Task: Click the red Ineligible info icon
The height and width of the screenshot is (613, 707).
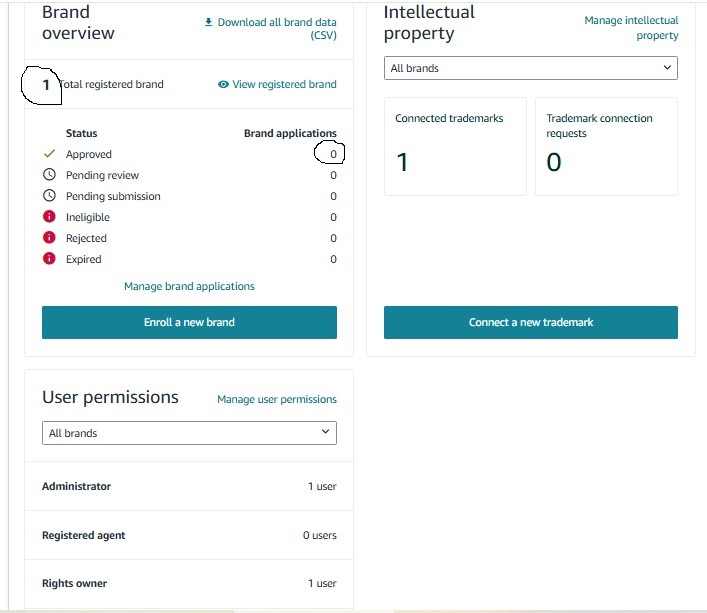Action: tap(49, 216)
